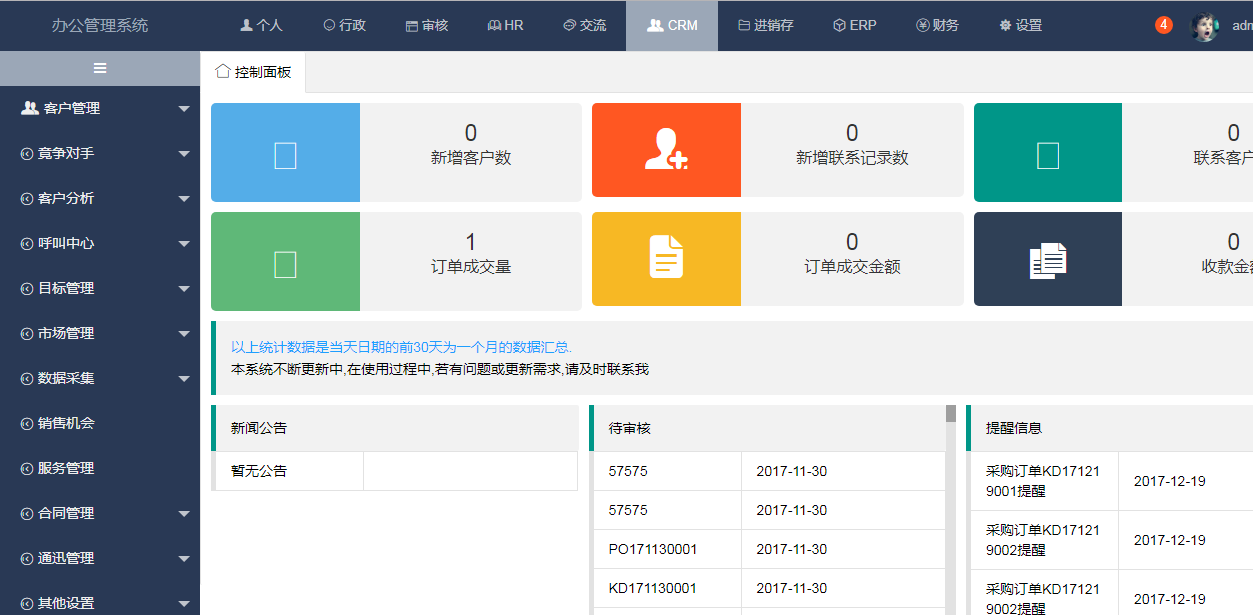This screenshot has height=615, width=1253.
Task: Click the admin user avatar
Action: click(x=1204, y=26)
